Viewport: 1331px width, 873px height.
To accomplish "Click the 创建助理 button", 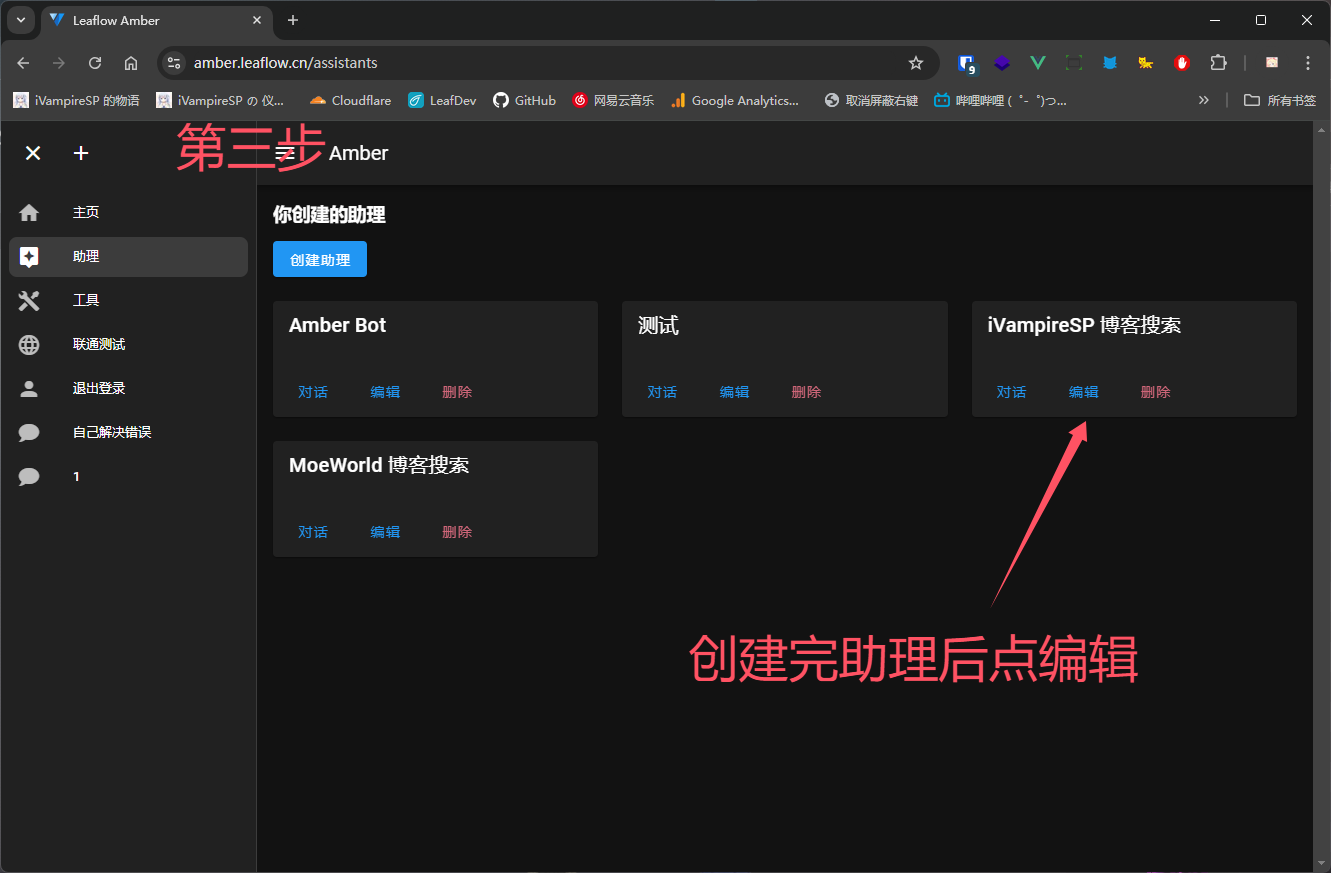I will click(x=319, y=258).
